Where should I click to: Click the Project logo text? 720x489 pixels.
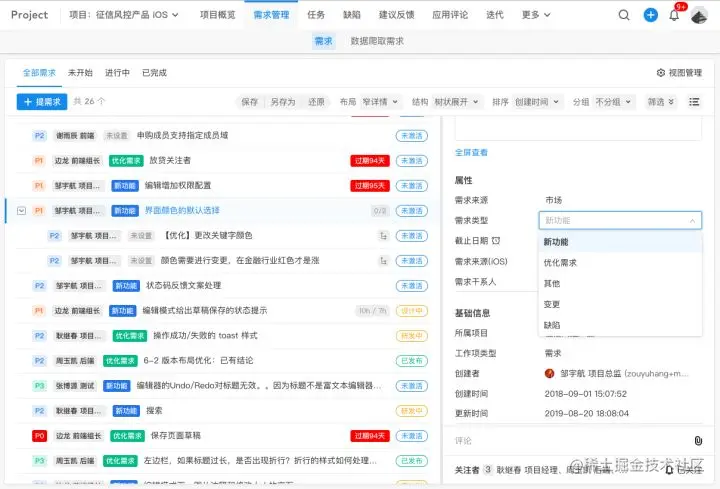pos(29,15)
